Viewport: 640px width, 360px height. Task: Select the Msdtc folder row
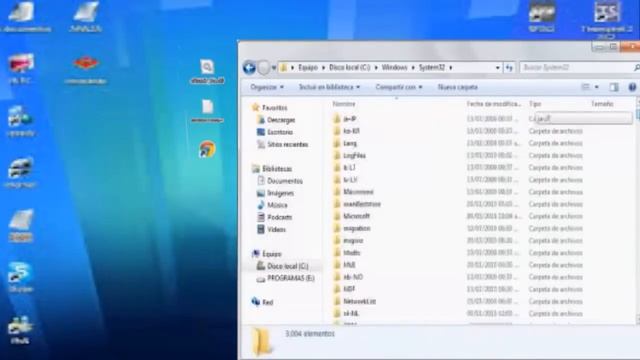pyautogui.click(x=457, y=253)
